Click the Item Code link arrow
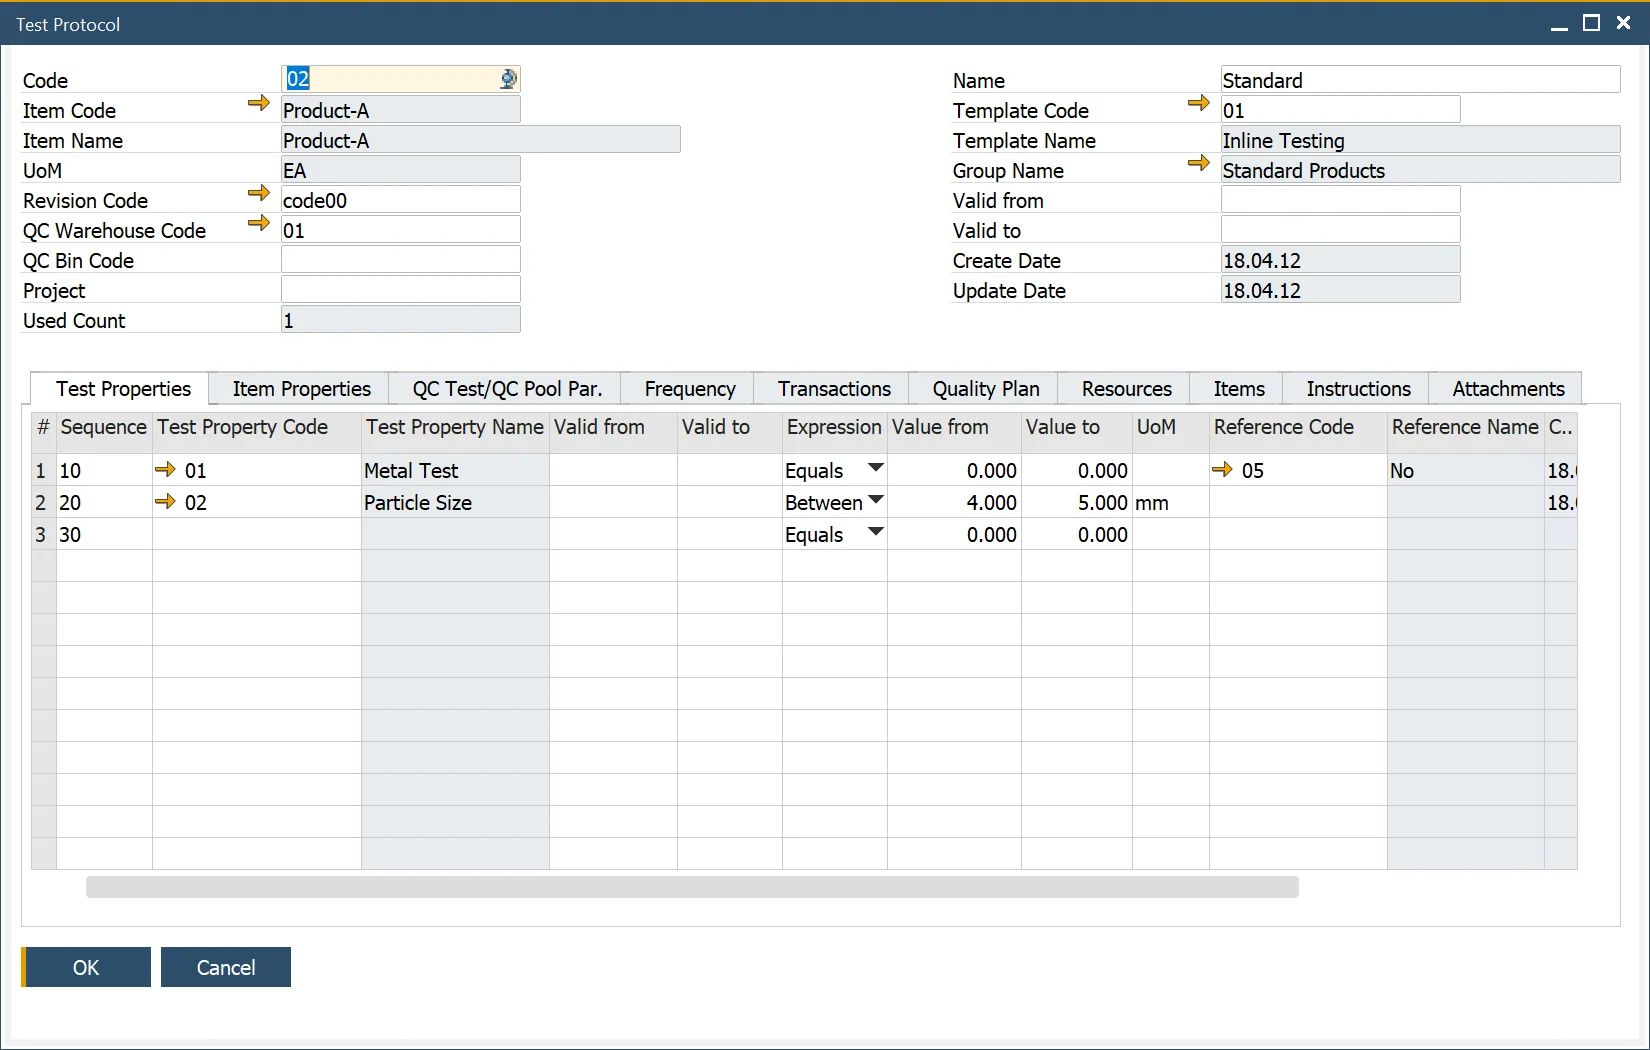Image resolution: width=1650 pixels, height=1050 pixels. (258, 103)
